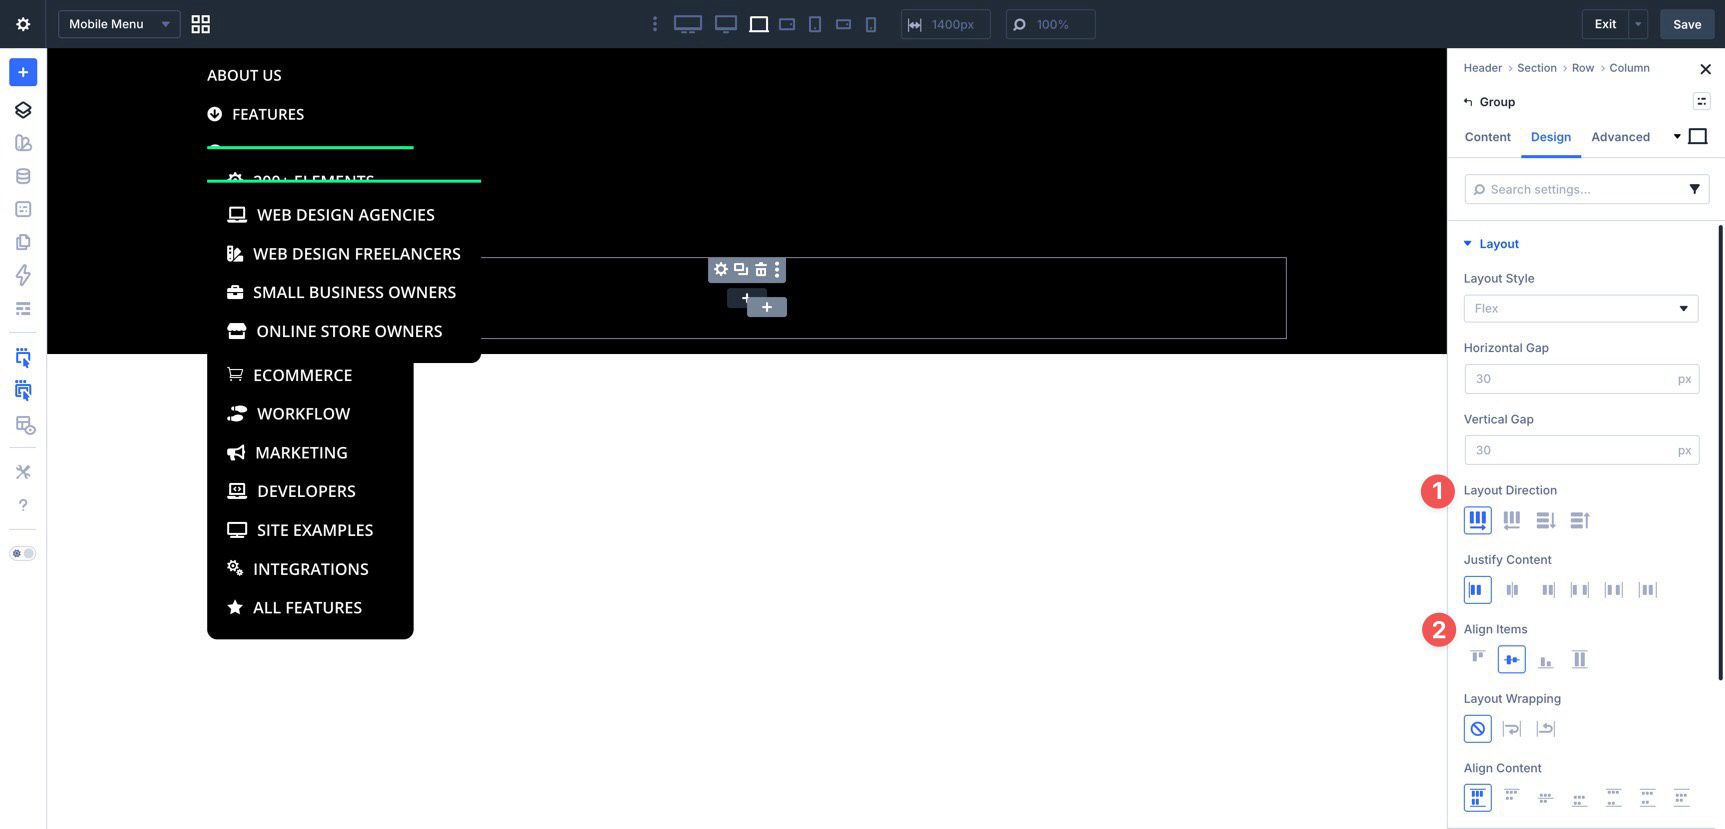This screenshot has height=829, width=1725.
Task: Switch to the Advanced tab
Action: click(x=1620, y=137)
